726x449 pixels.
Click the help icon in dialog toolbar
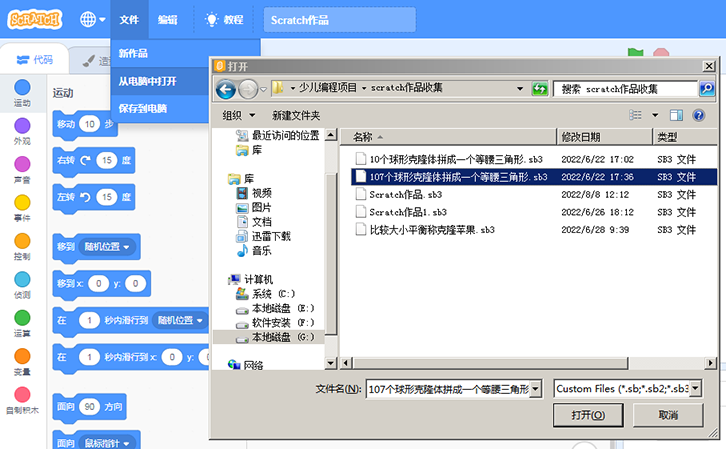[701, 115]
